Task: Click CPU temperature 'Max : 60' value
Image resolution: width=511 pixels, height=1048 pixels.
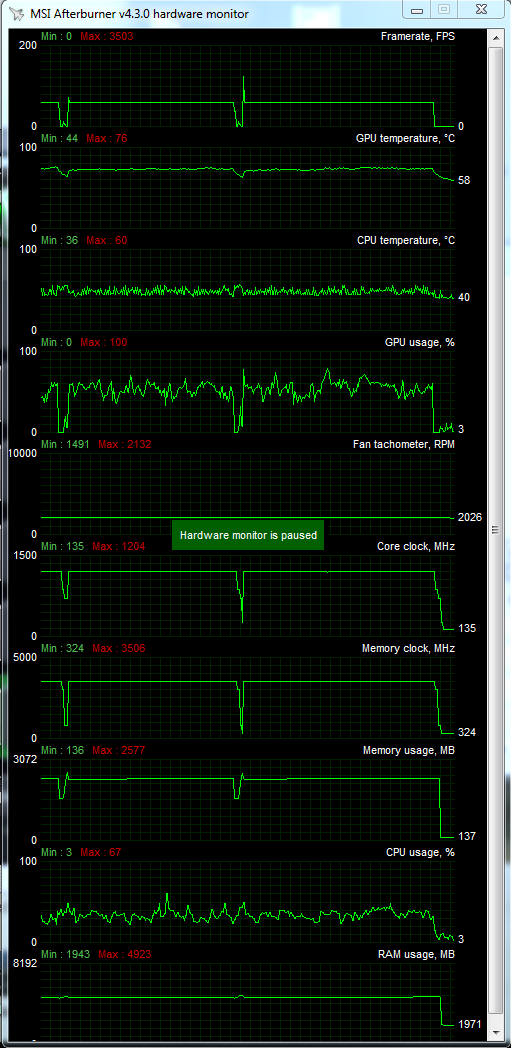Action: pyautogui.click(x=107, y=241)
